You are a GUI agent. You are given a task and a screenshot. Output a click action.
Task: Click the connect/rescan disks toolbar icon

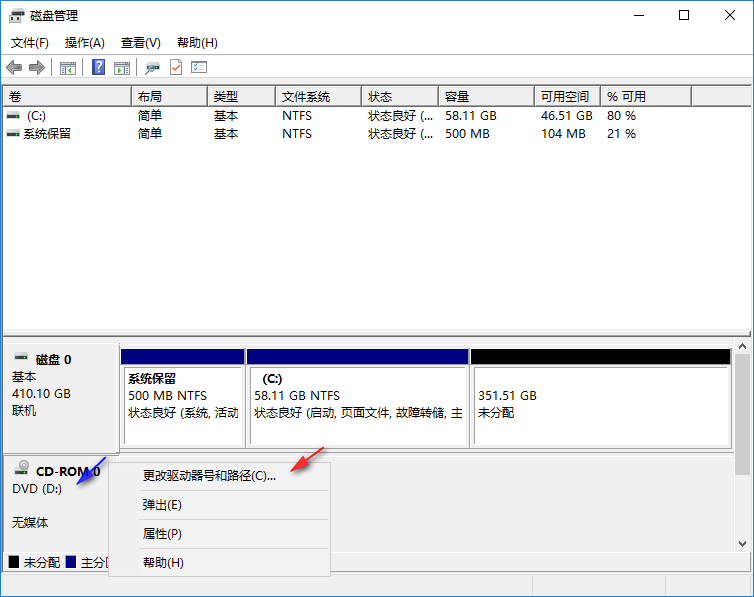click(x=152, y=68)
